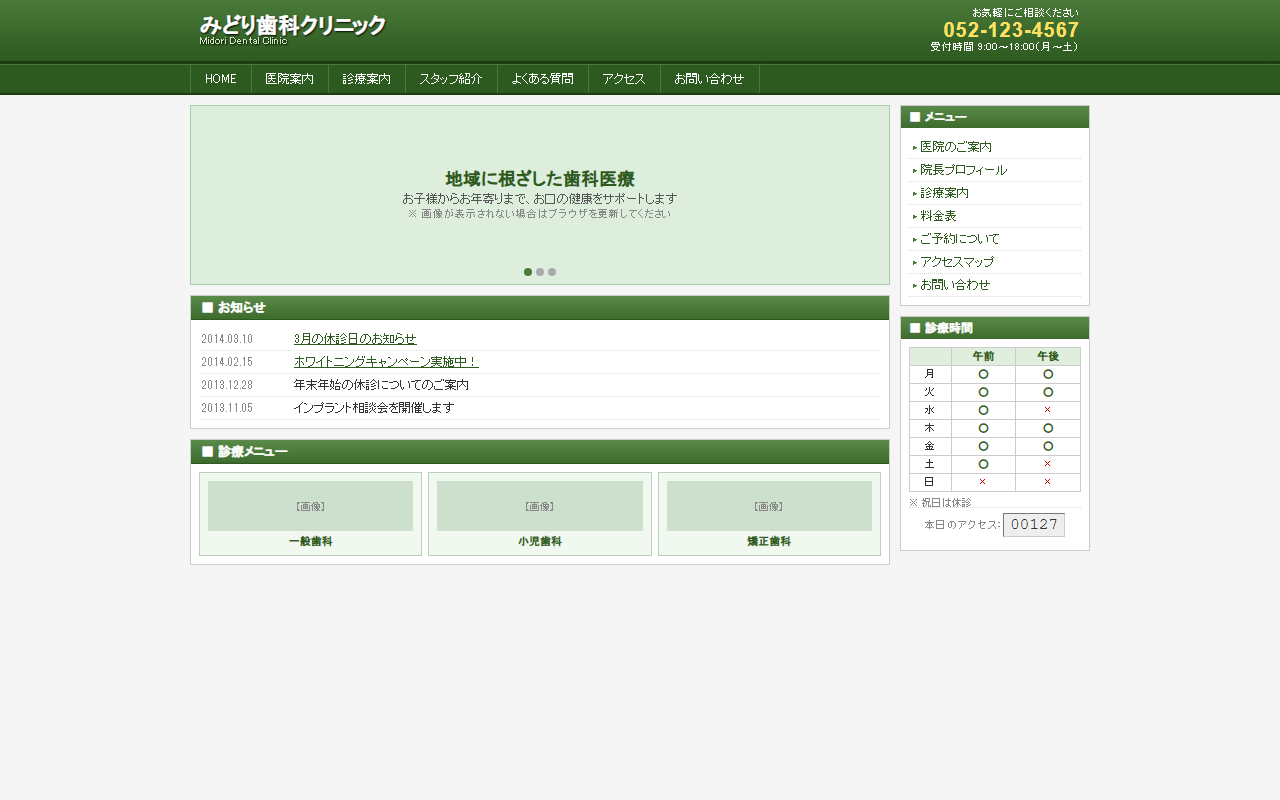Screen dimensions: 1280x800
Task: Open the 3月の休診日のお知らせ announcement link
Action: pos(354,338)
